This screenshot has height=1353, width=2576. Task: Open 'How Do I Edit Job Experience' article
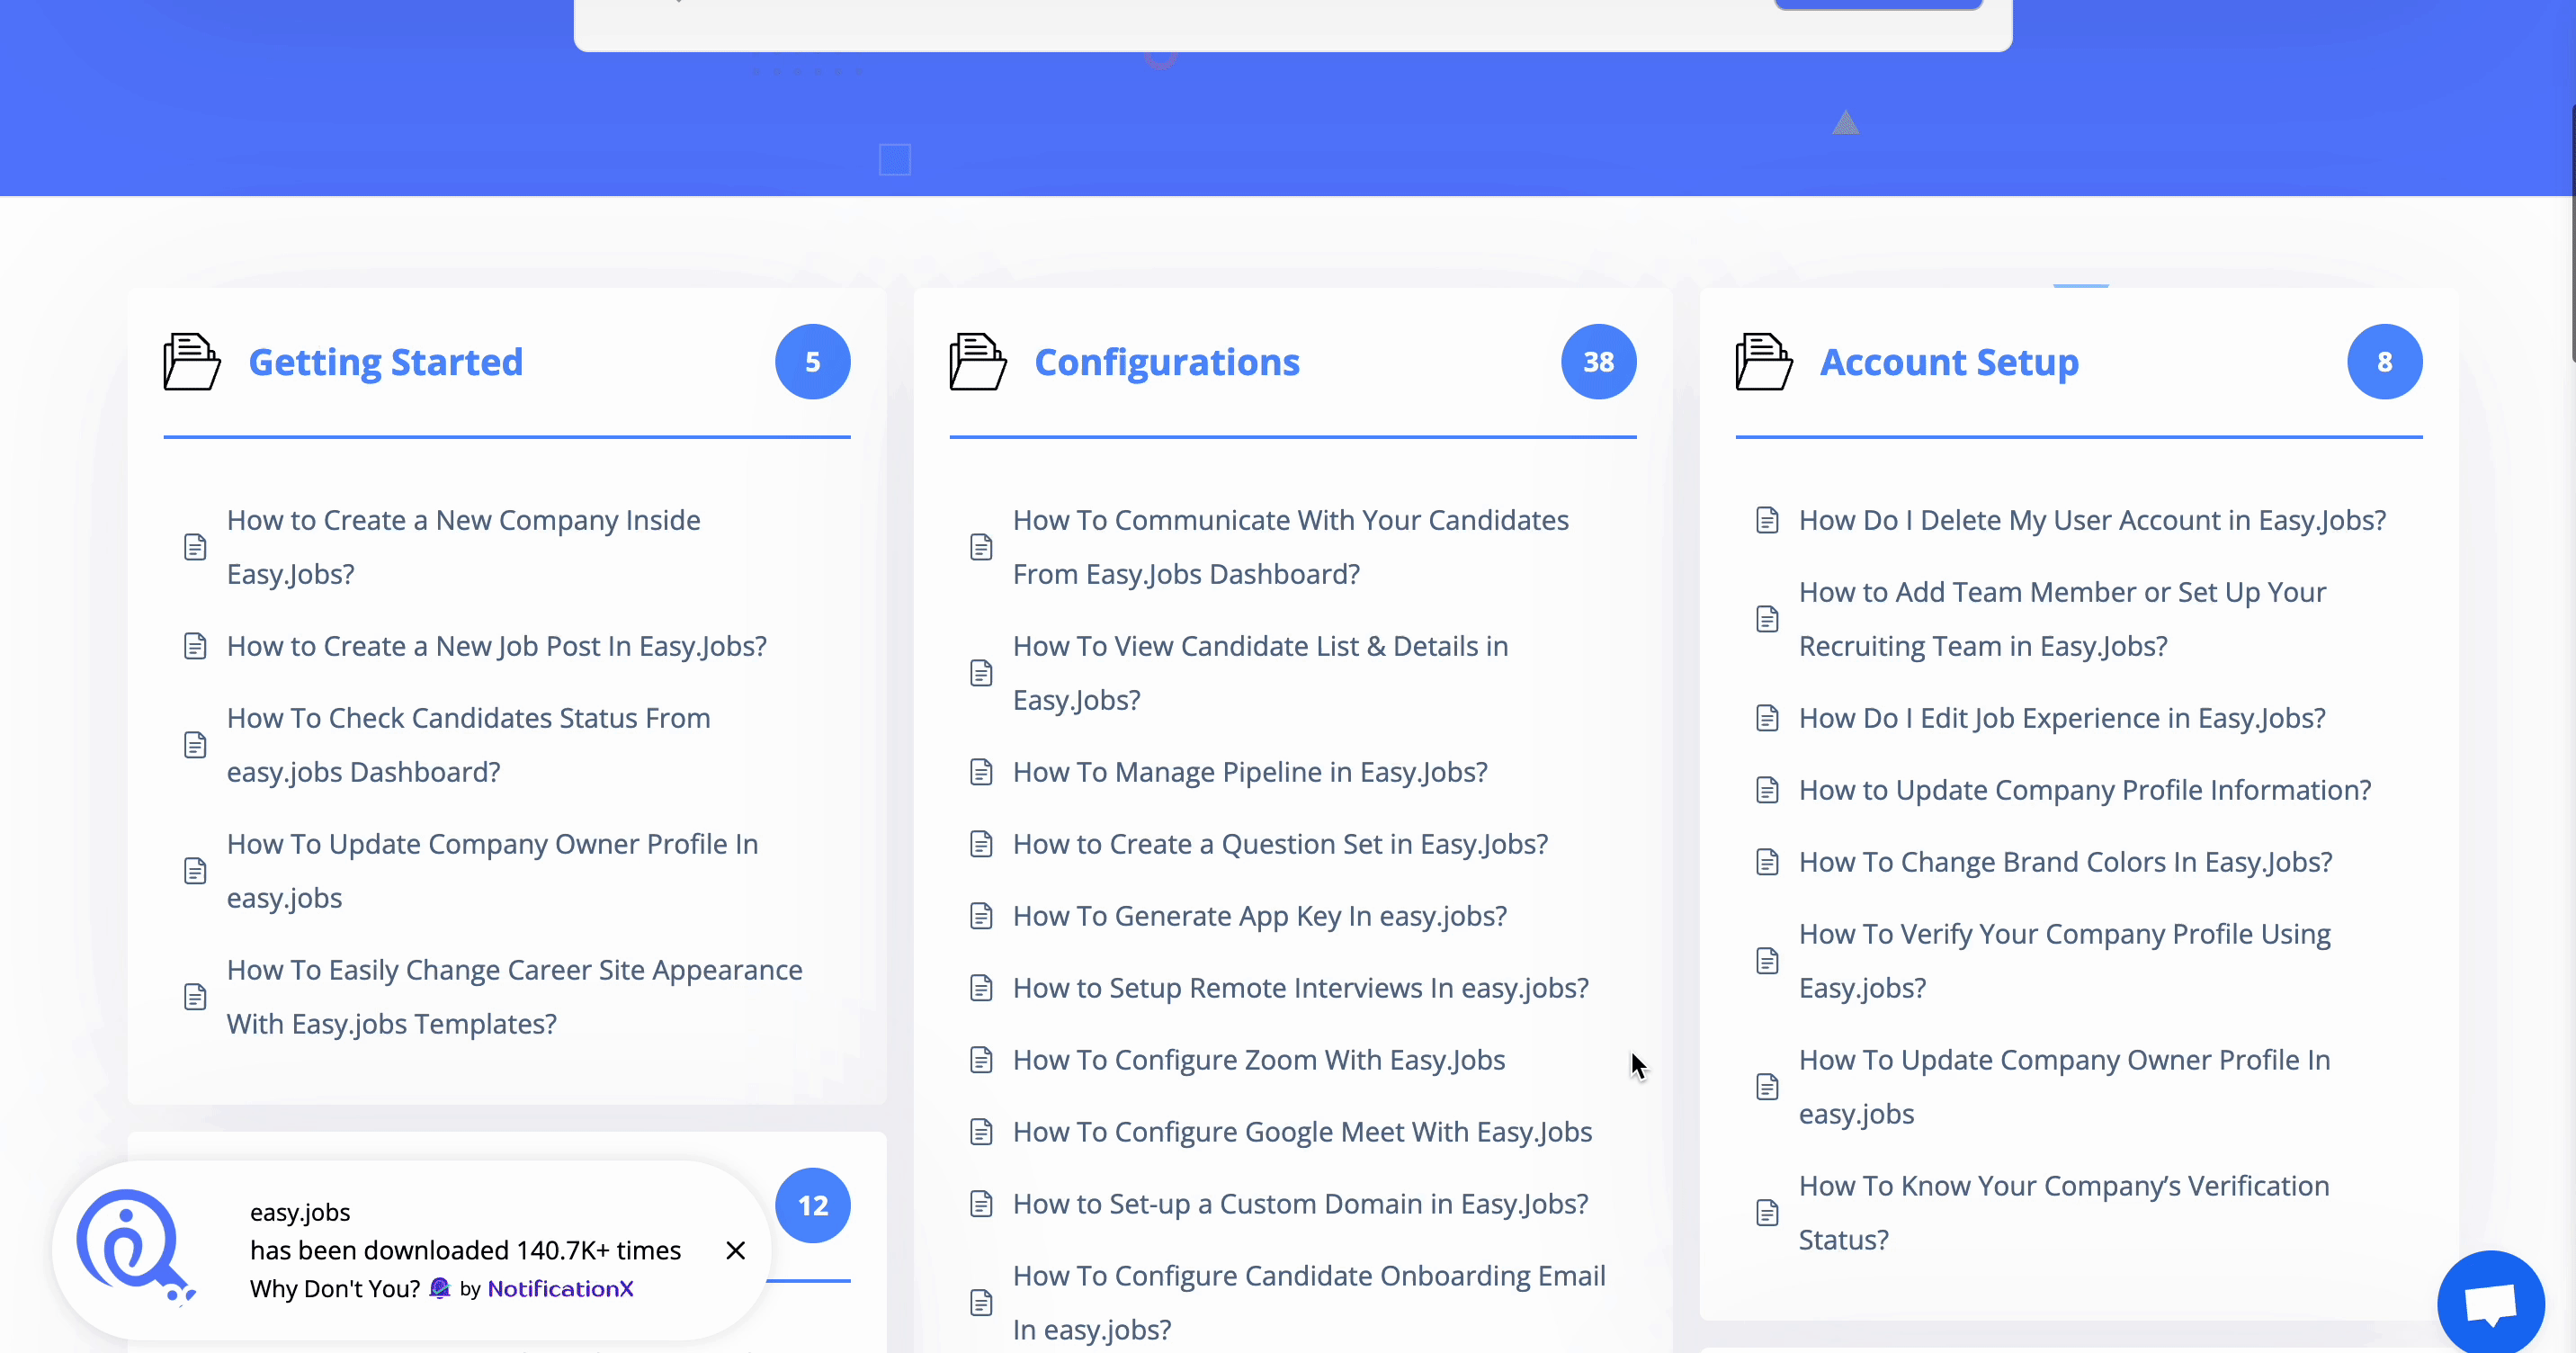pos(2063,718)
